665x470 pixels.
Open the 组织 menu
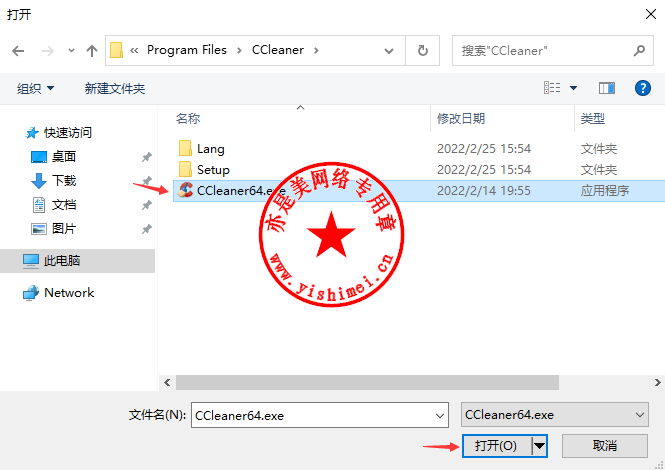point(35,88)
